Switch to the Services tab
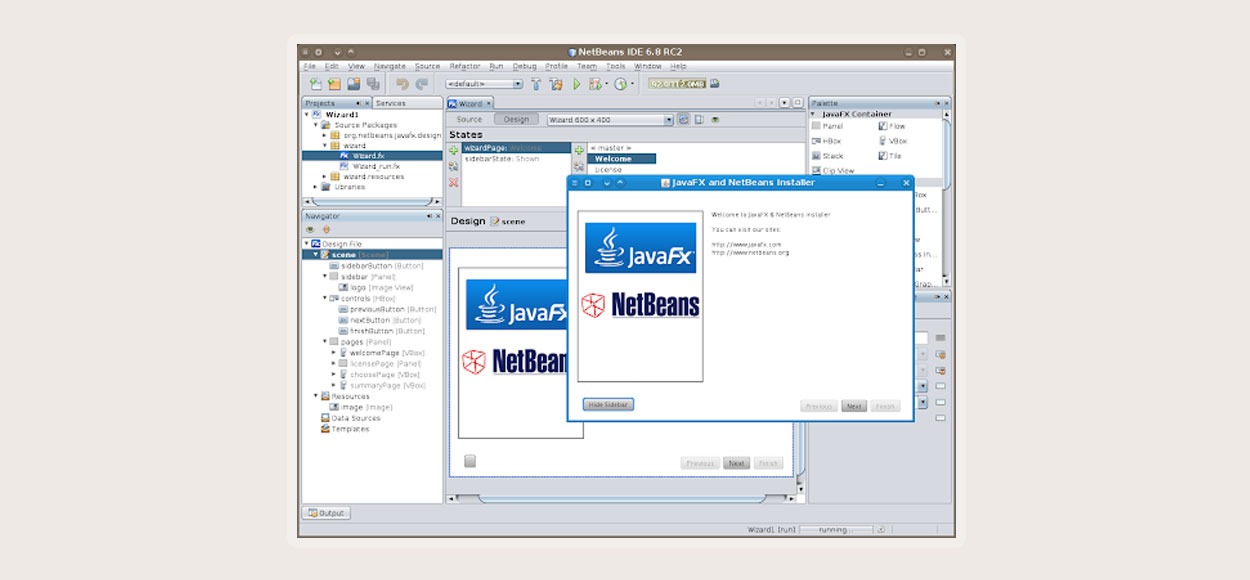The image size is (1250, 580). click(391, 103)
